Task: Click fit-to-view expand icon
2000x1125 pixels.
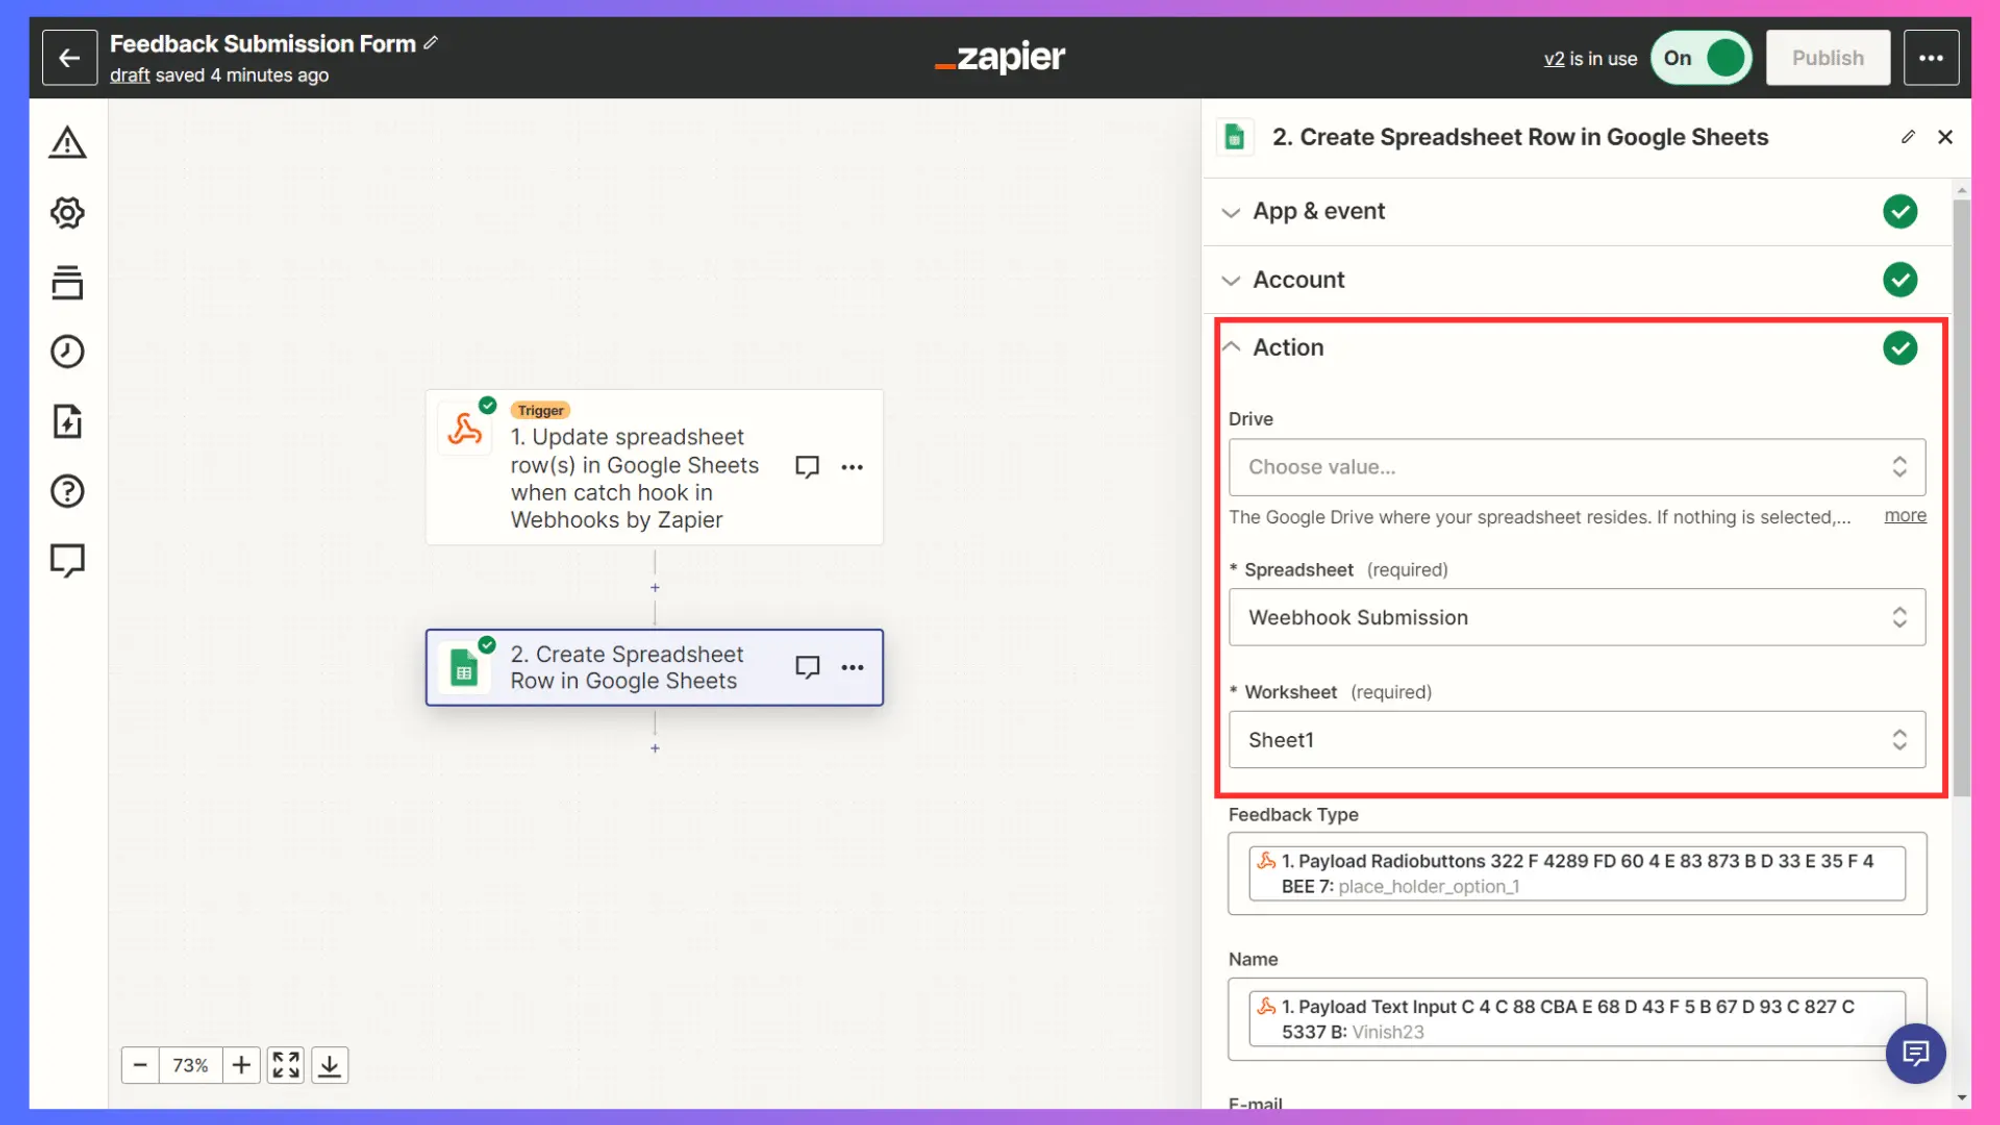Action: click(x=285, y=1065)
